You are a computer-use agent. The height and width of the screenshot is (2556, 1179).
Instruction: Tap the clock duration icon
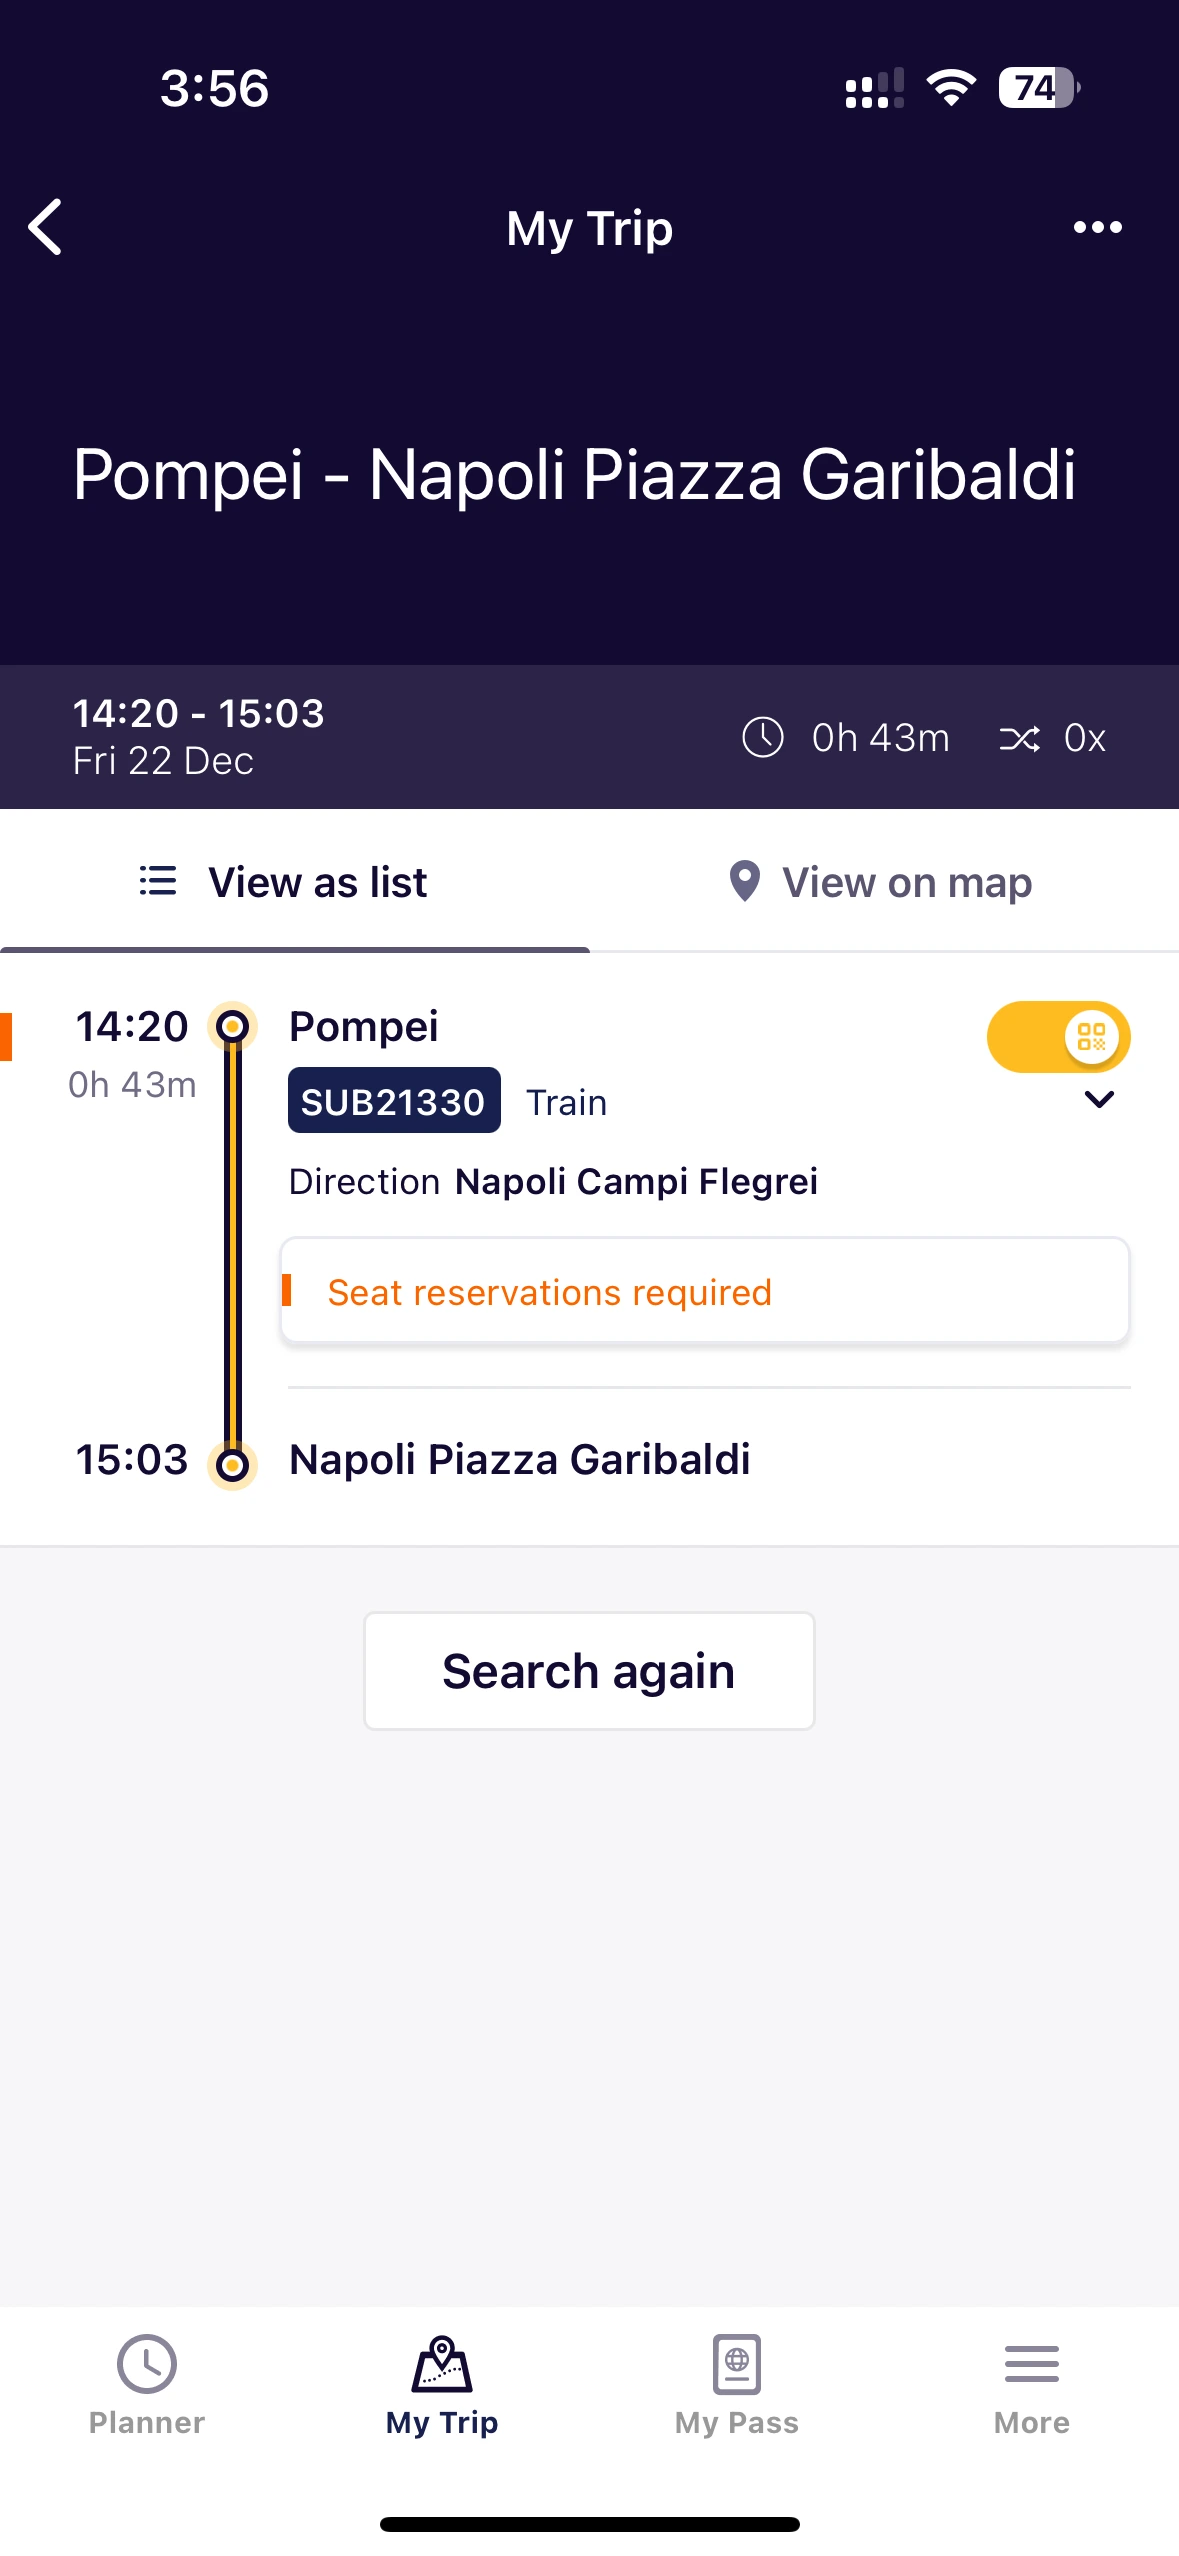[762, 738]
